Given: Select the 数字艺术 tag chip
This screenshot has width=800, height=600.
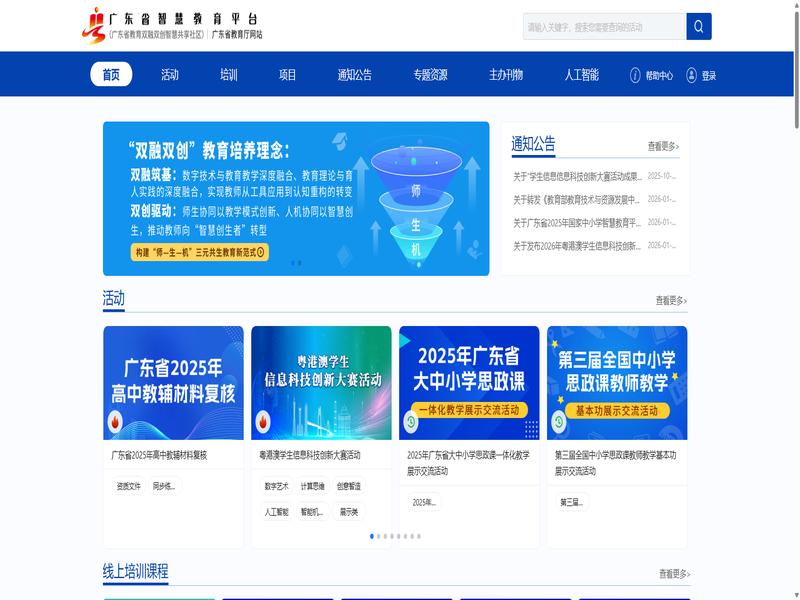Looking at the screenshot, I should [x=276, y=486].
